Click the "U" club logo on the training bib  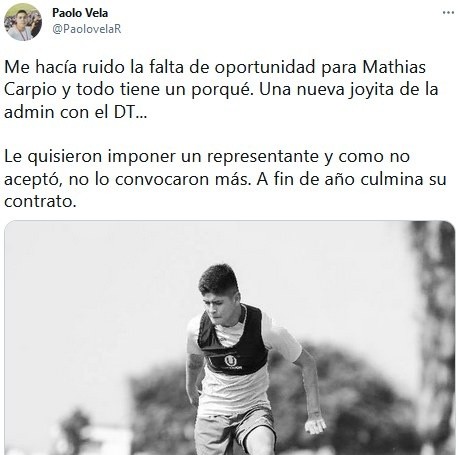click(230, 361)
